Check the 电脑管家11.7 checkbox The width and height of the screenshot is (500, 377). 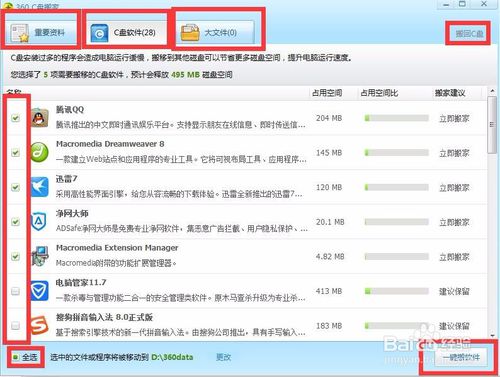coord(15,291)
